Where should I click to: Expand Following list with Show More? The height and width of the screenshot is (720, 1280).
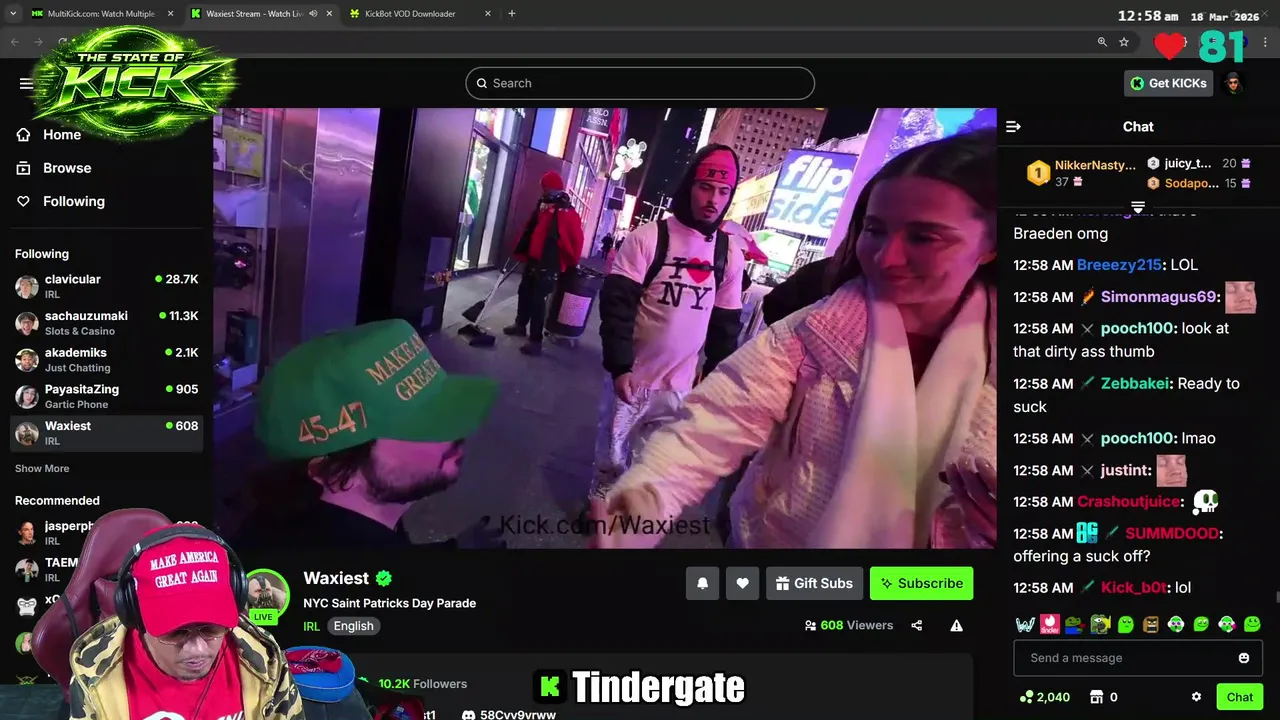[x=42, y=468]
